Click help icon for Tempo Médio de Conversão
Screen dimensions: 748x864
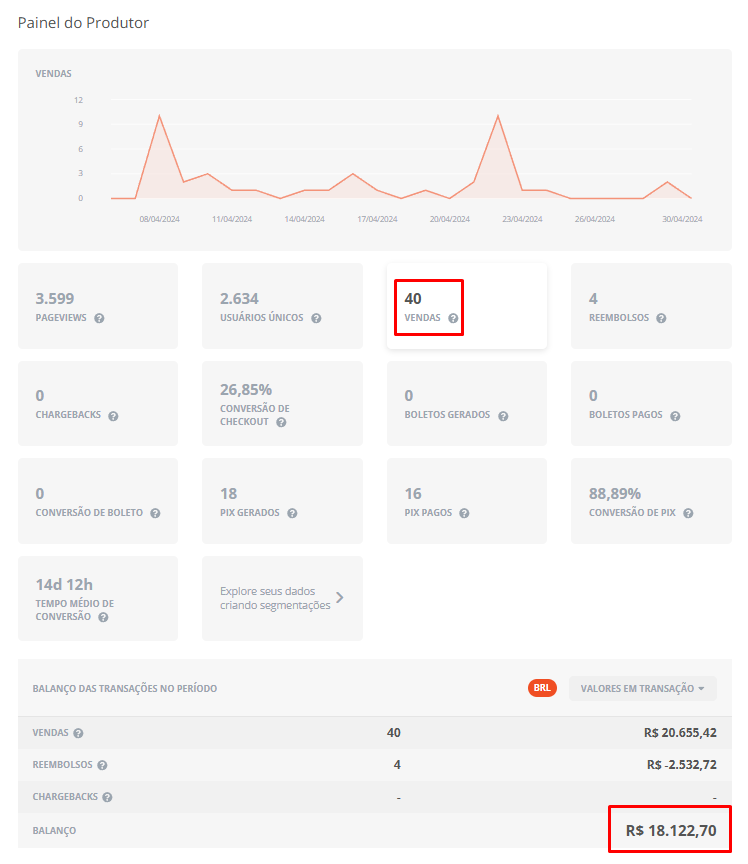103,617
